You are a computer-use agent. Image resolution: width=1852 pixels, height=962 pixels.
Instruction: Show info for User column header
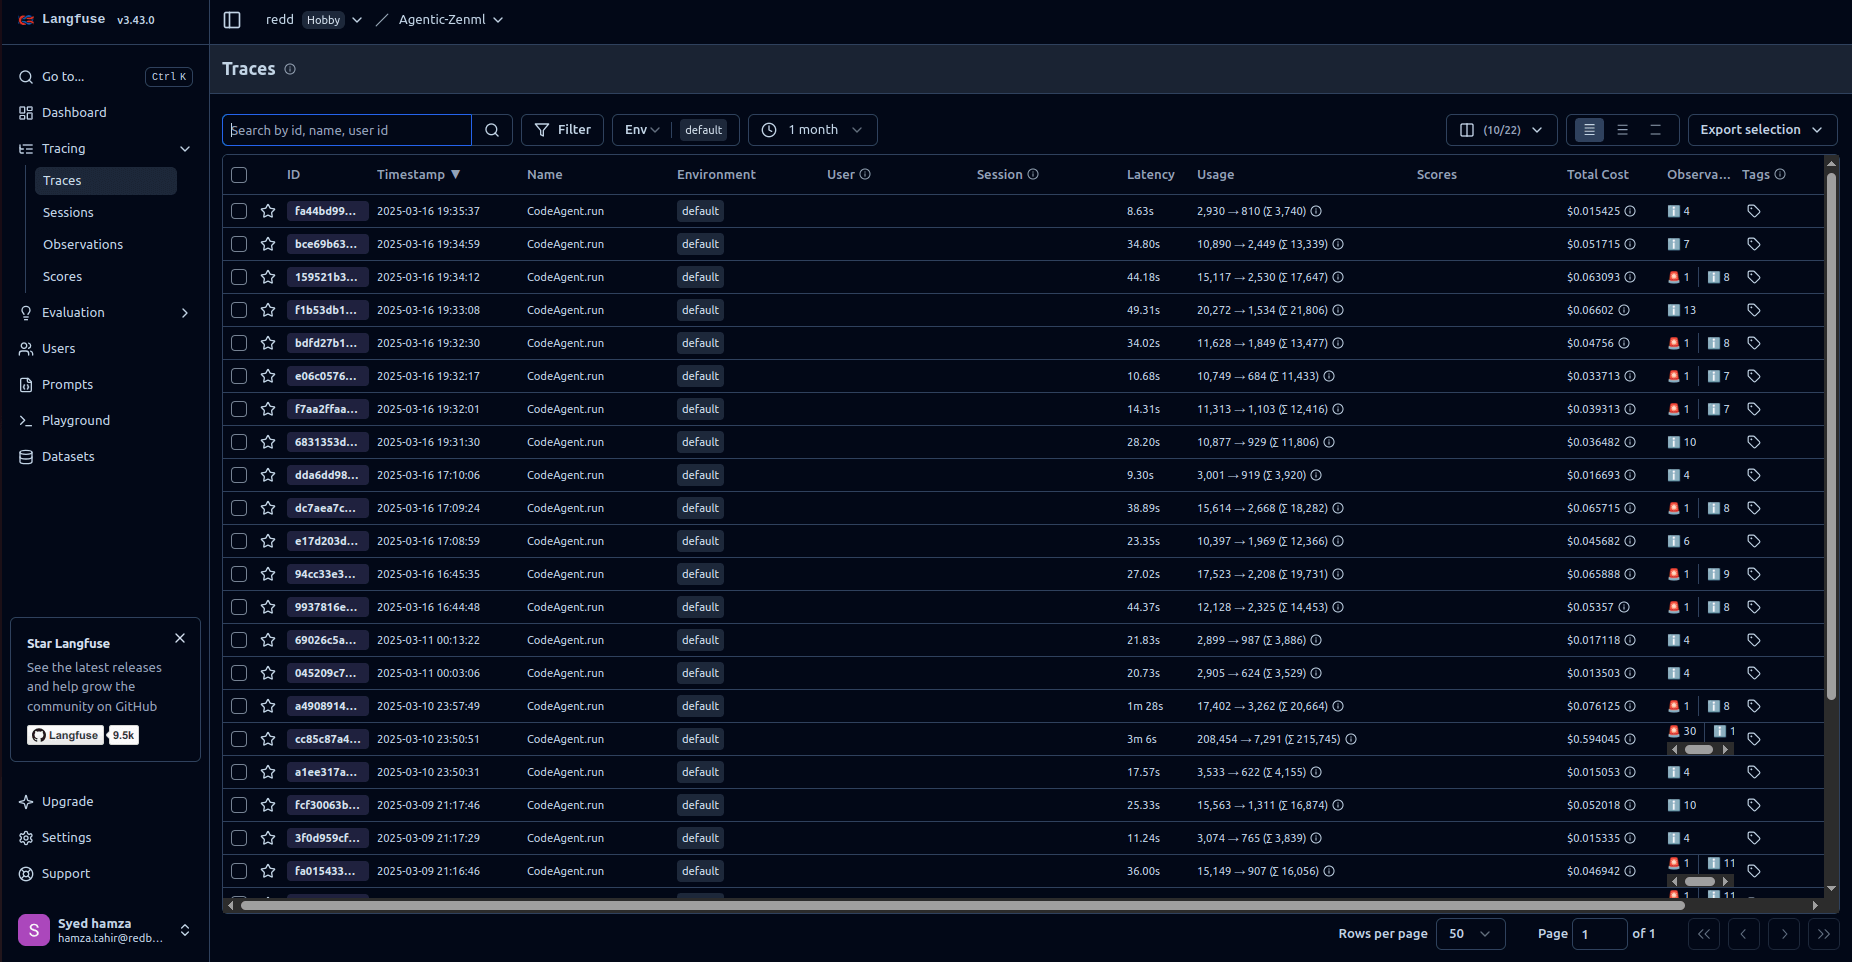(x=865, y=174)
